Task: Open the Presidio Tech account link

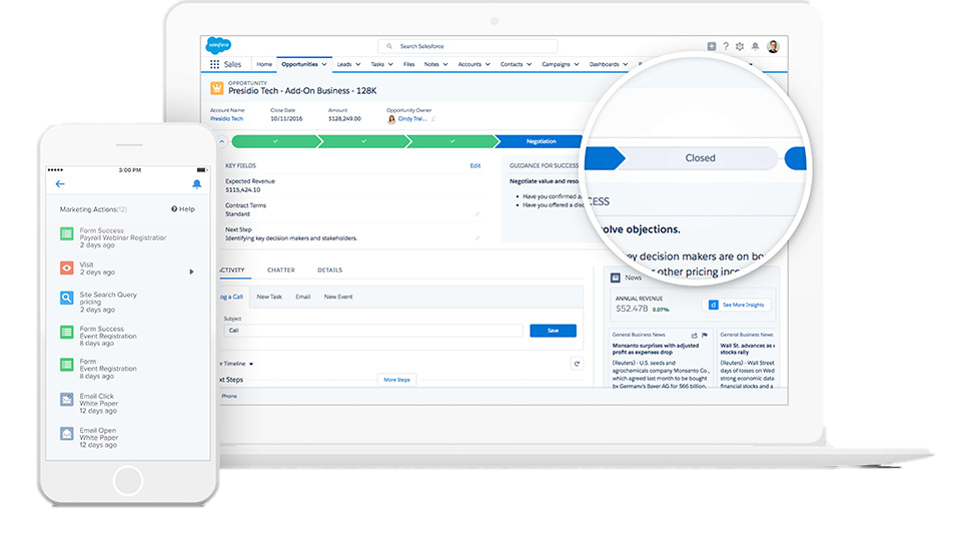Action: click(226, 119)
